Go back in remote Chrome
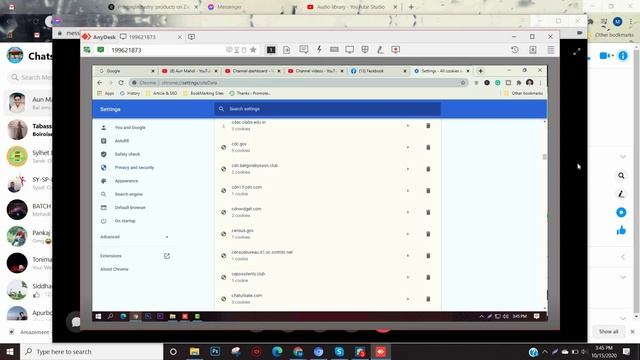This screenshot has height=360, width=640. (100, 82)
